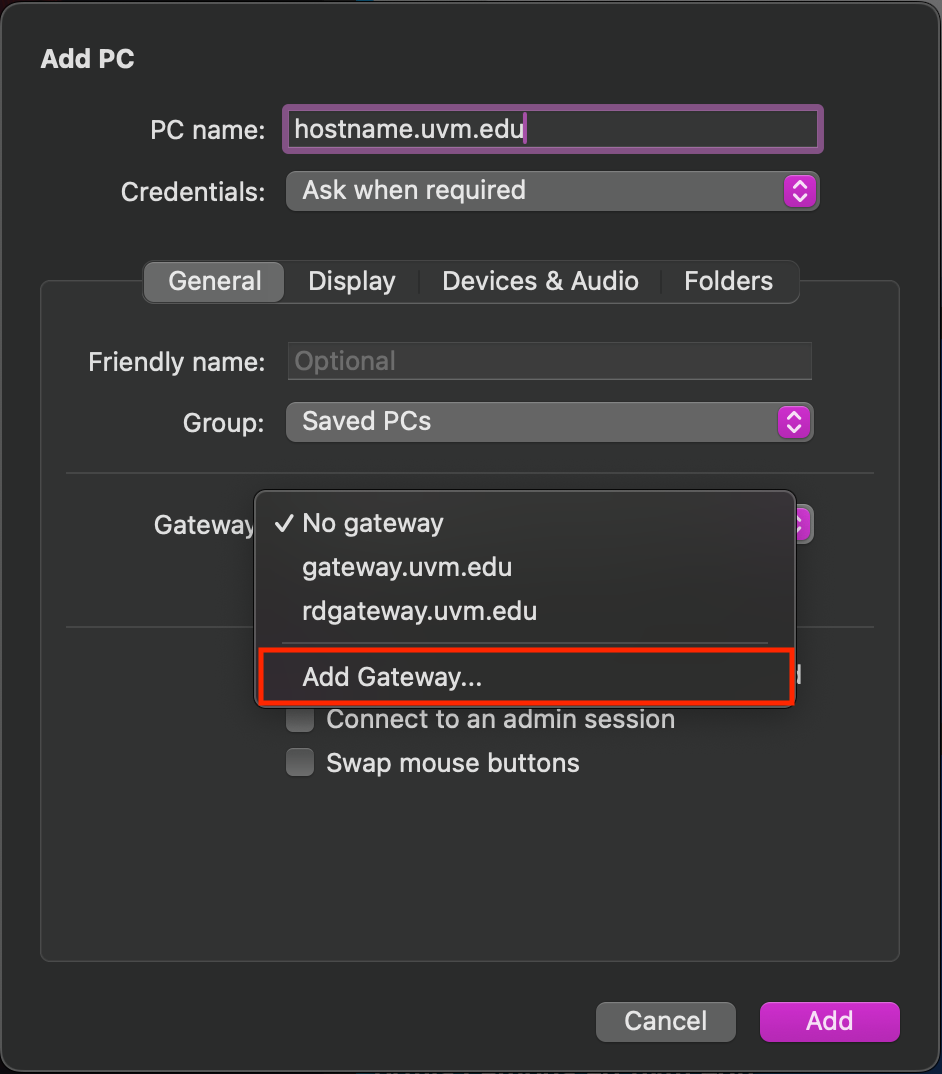Click the Group up-down chevron icon
Screen dimensions: 942x1074
[792, 422]
